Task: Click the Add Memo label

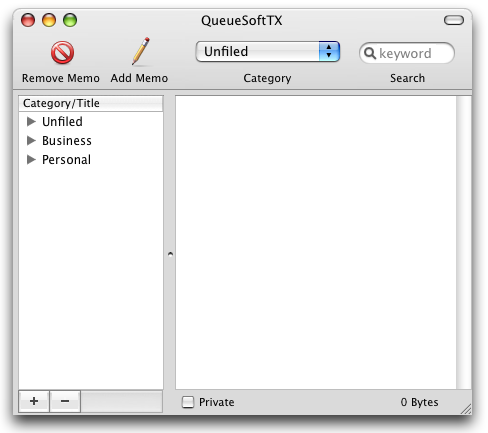Action: click(139, 78)
